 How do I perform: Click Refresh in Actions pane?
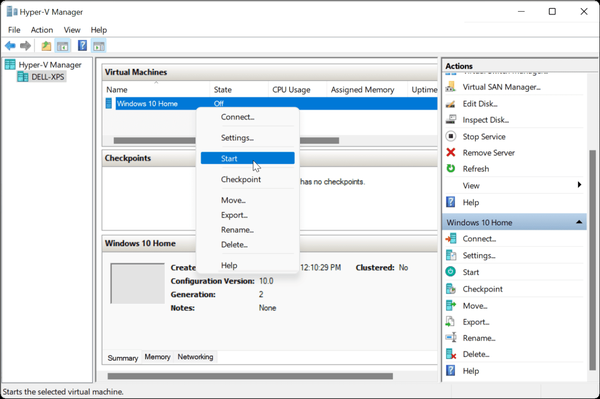point(476,169)
